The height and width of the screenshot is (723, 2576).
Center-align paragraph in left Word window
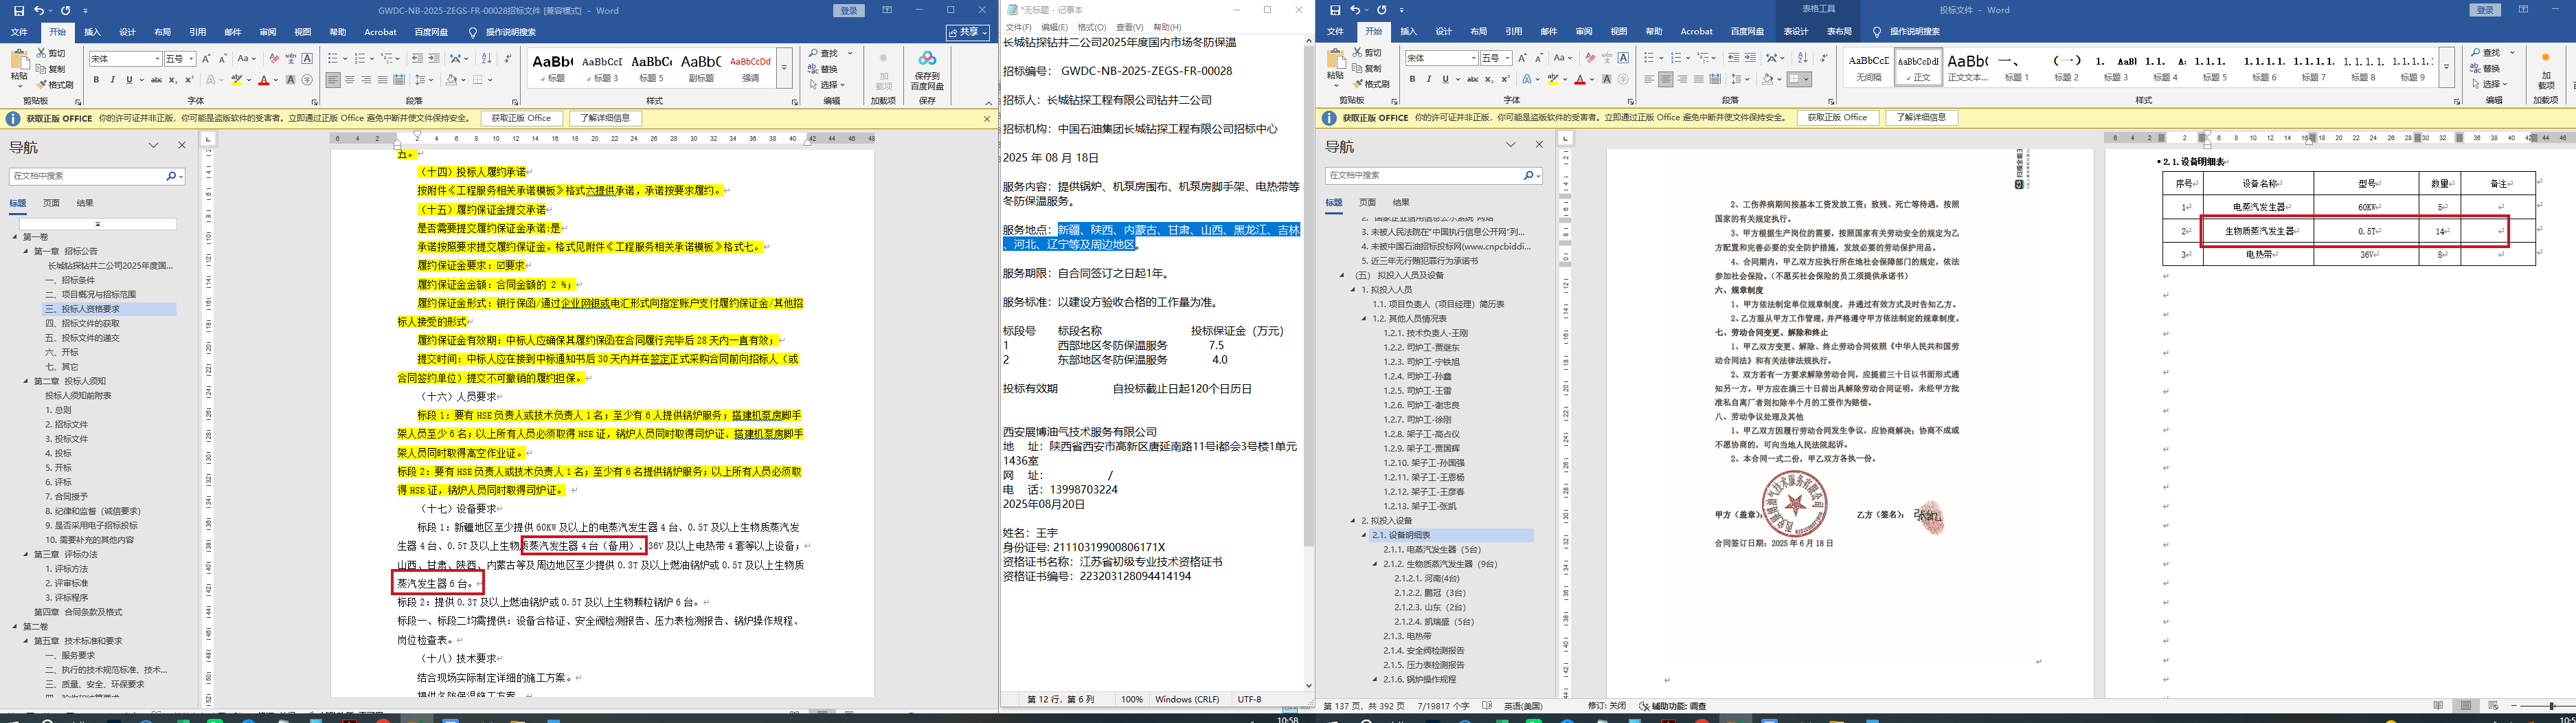tap(350, 80)
